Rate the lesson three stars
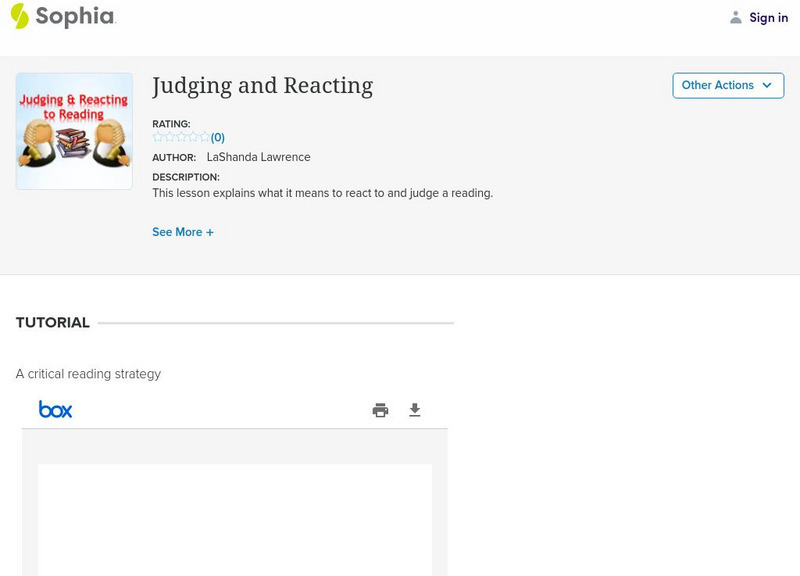 181,137
